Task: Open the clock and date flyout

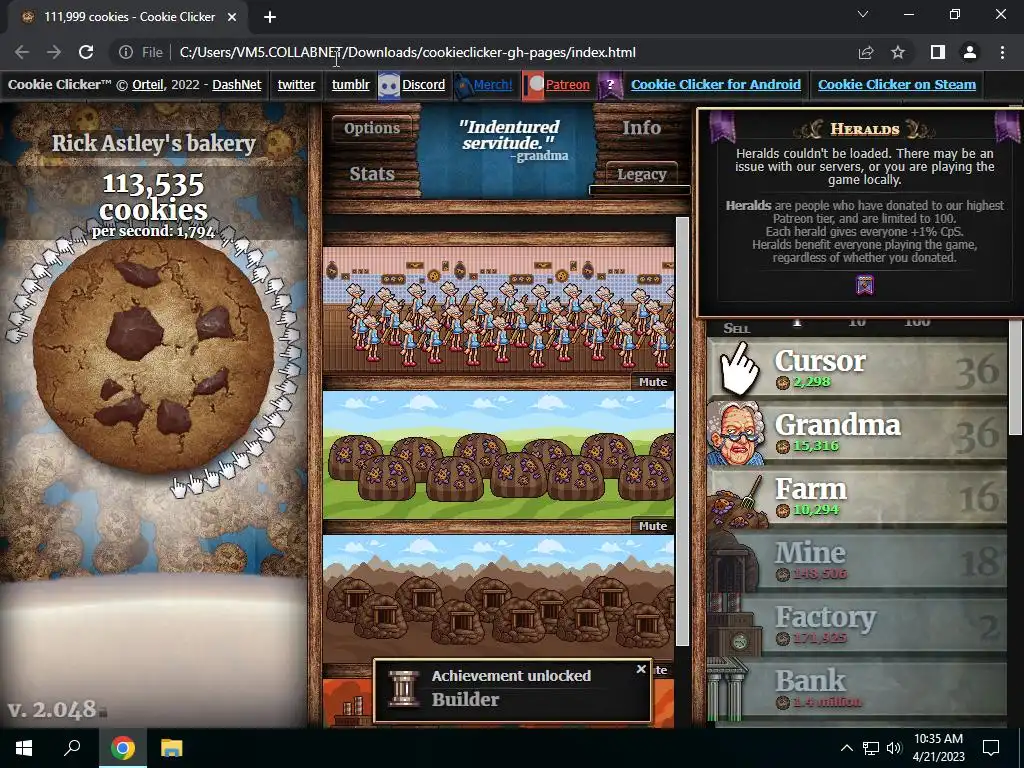Action: pyautogui.click(x=938, y=748)
